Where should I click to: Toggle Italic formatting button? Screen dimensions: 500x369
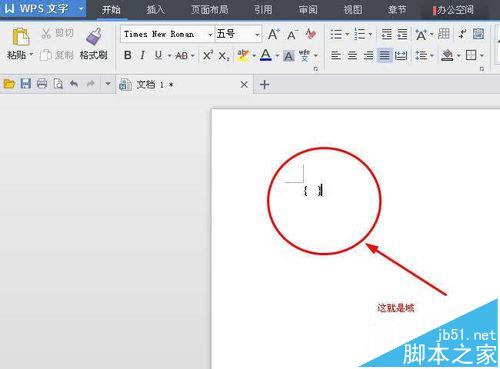(x=143, y=55)
